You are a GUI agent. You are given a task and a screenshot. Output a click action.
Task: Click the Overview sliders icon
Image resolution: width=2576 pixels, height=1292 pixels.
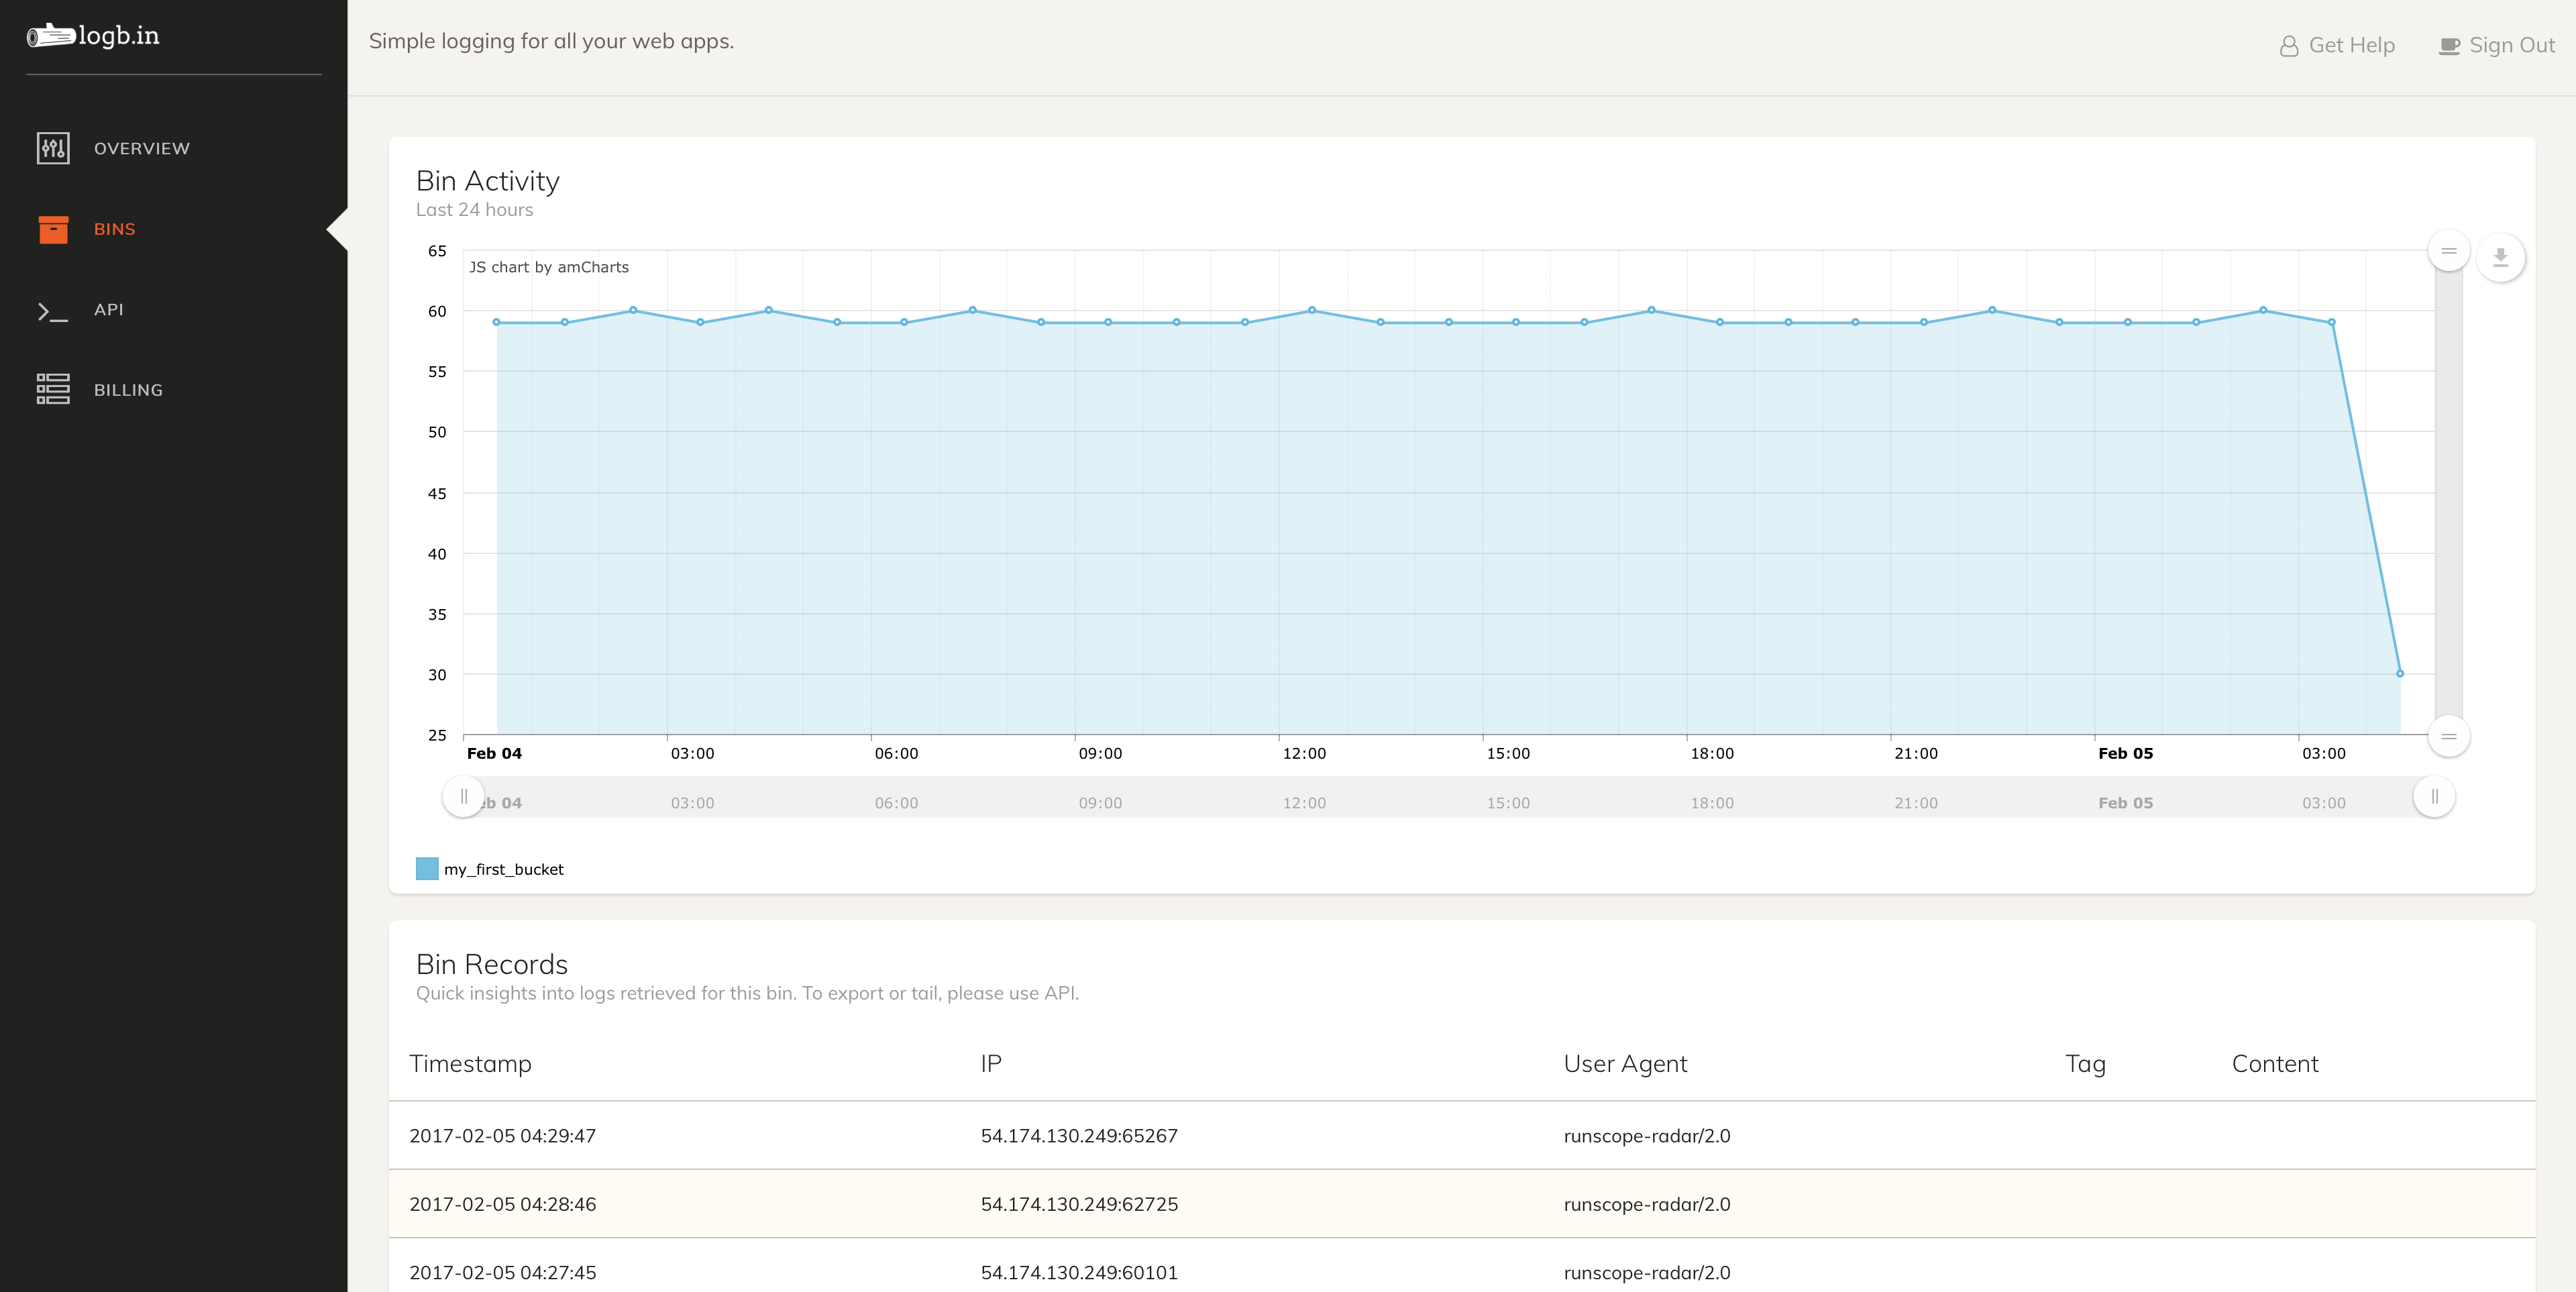pyautogui.click(x=53, y=148)
